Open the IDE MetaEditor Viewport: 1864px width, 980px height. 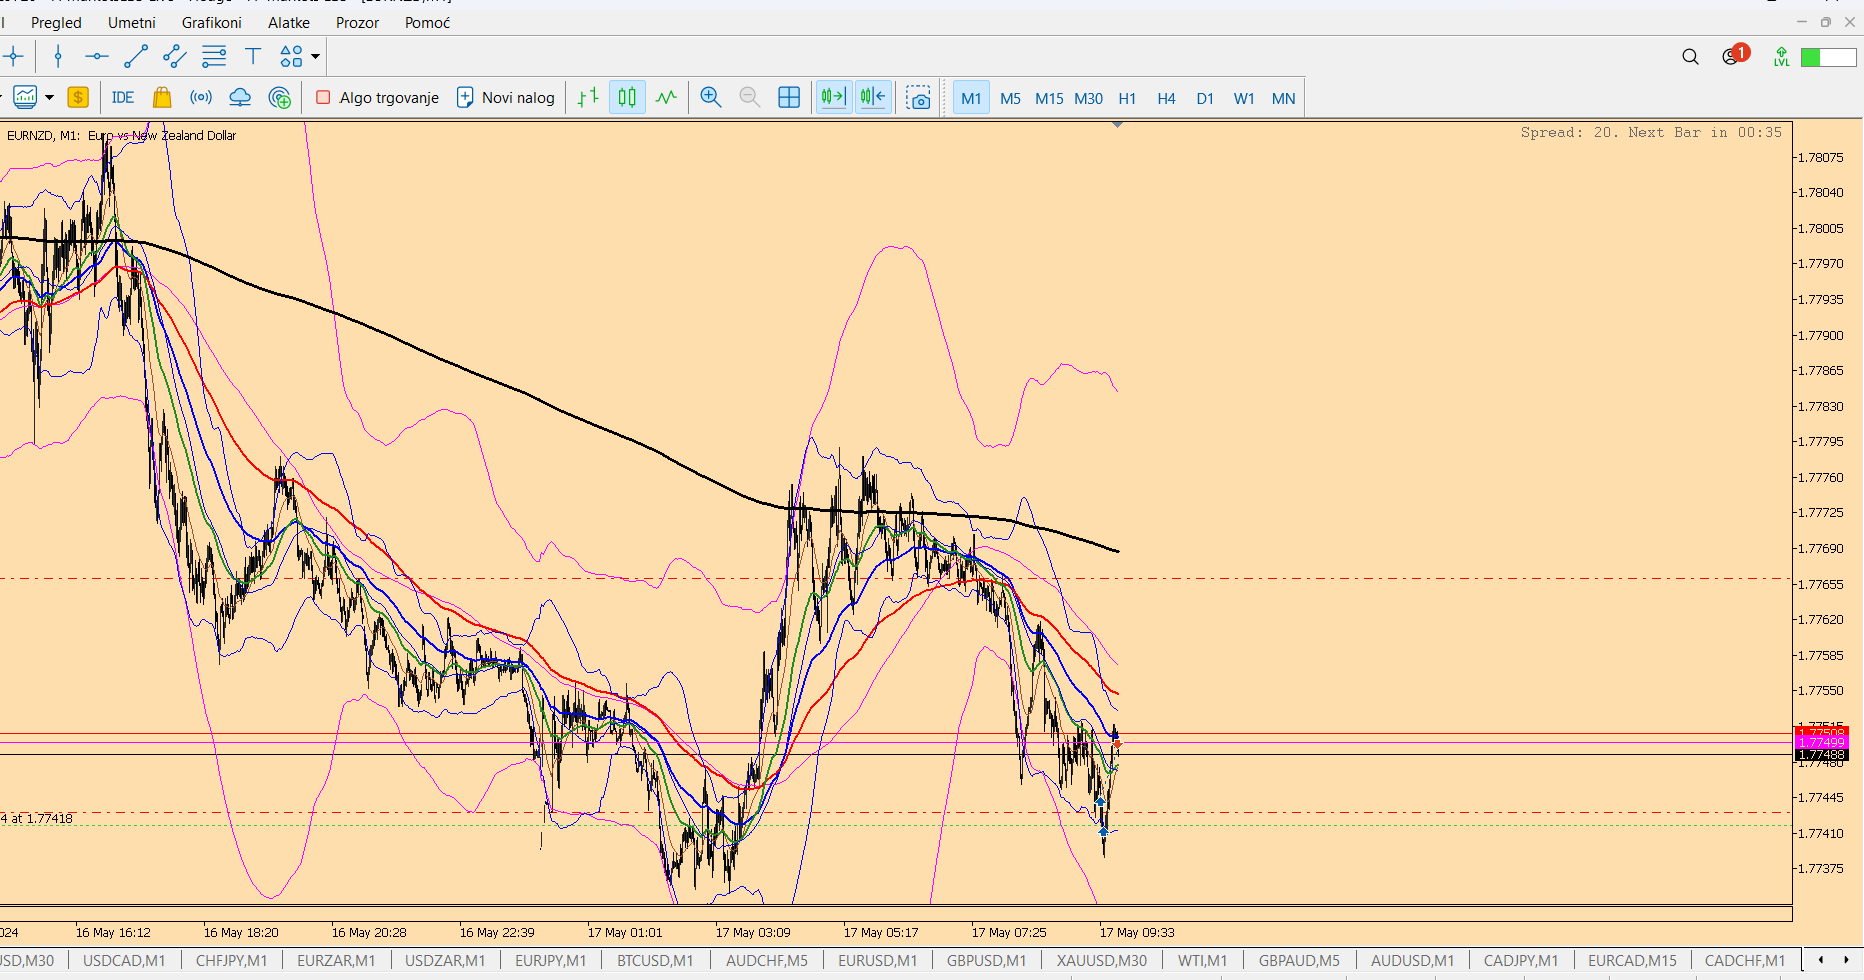click(x=123, y=98)
